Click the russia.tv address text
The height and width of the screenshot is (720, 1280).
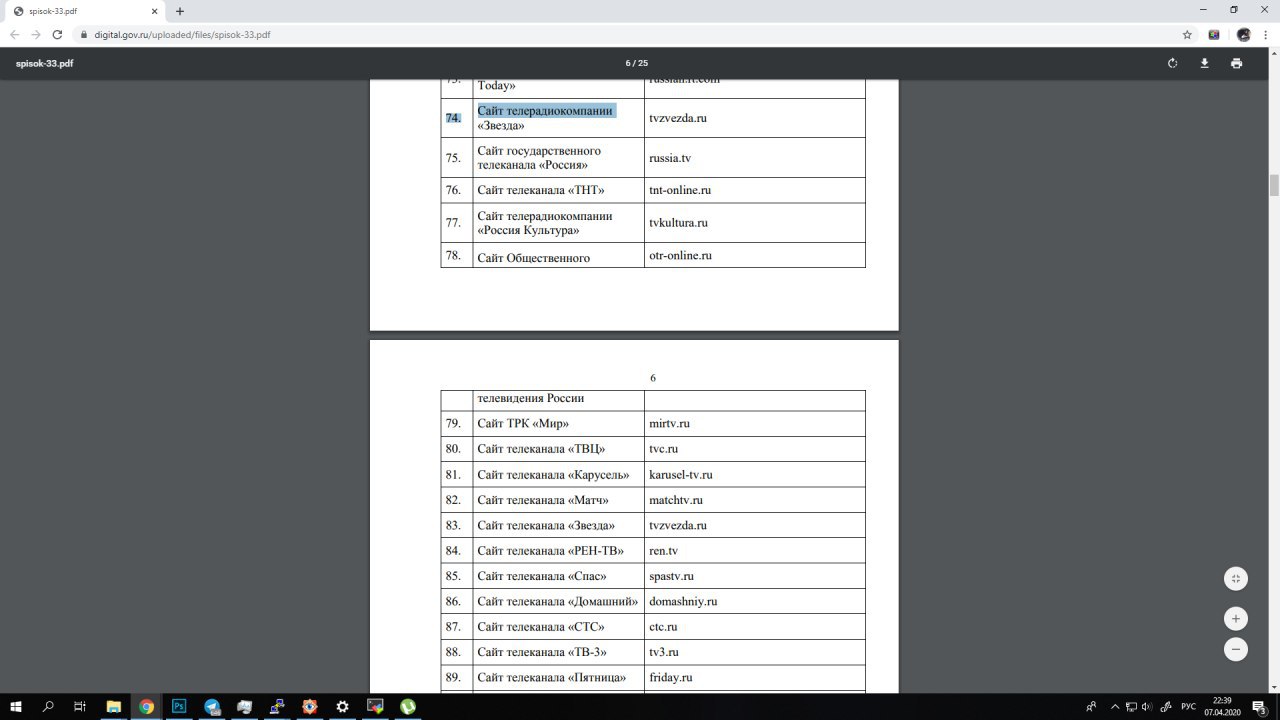pos(669,158)
